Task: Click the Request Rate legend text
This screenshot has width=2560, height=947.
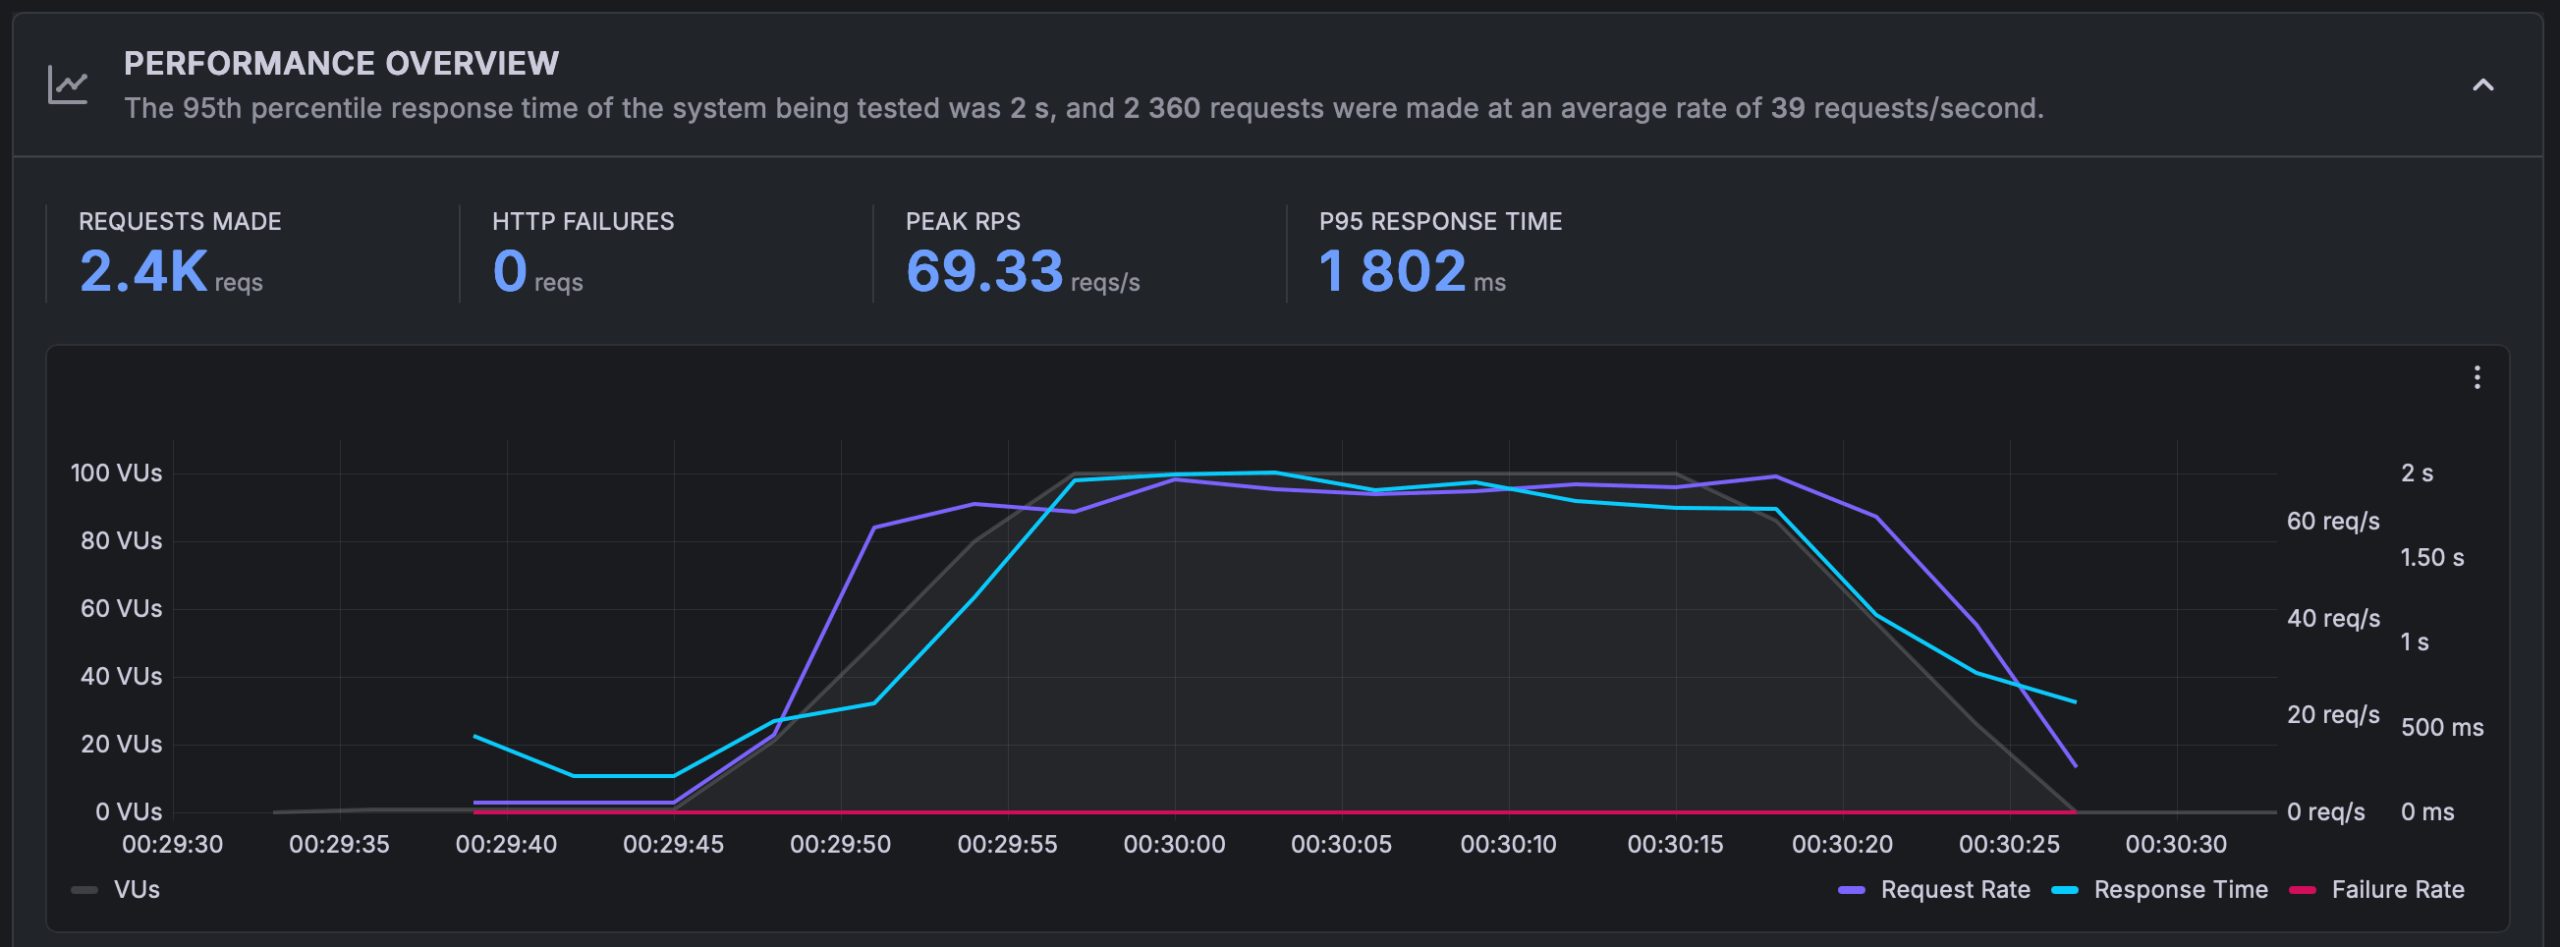Action: [x=1955, y=890]
